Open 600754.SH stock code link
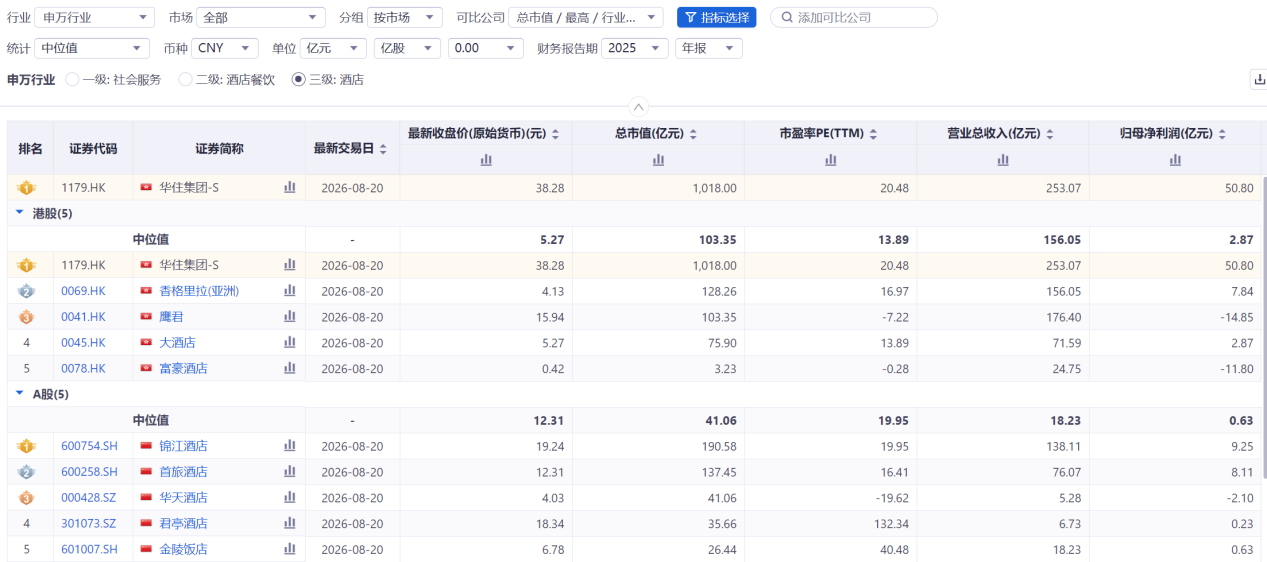 pos(89,446)
